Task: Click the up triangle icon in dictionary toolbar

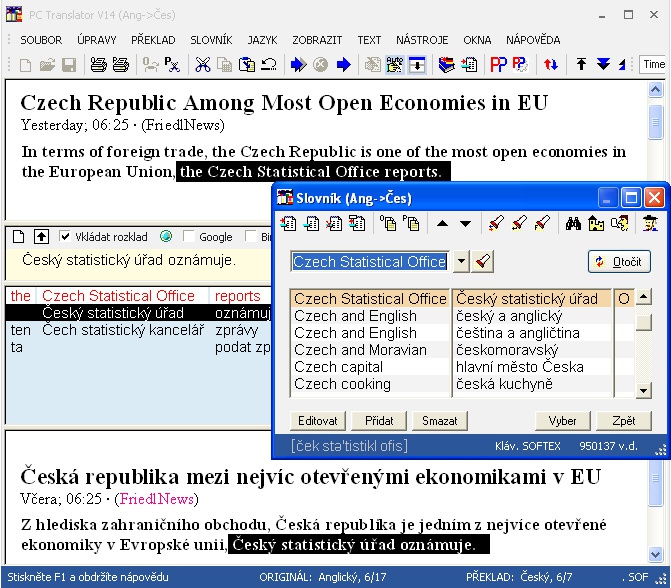Action: click(x=443, y=224)
